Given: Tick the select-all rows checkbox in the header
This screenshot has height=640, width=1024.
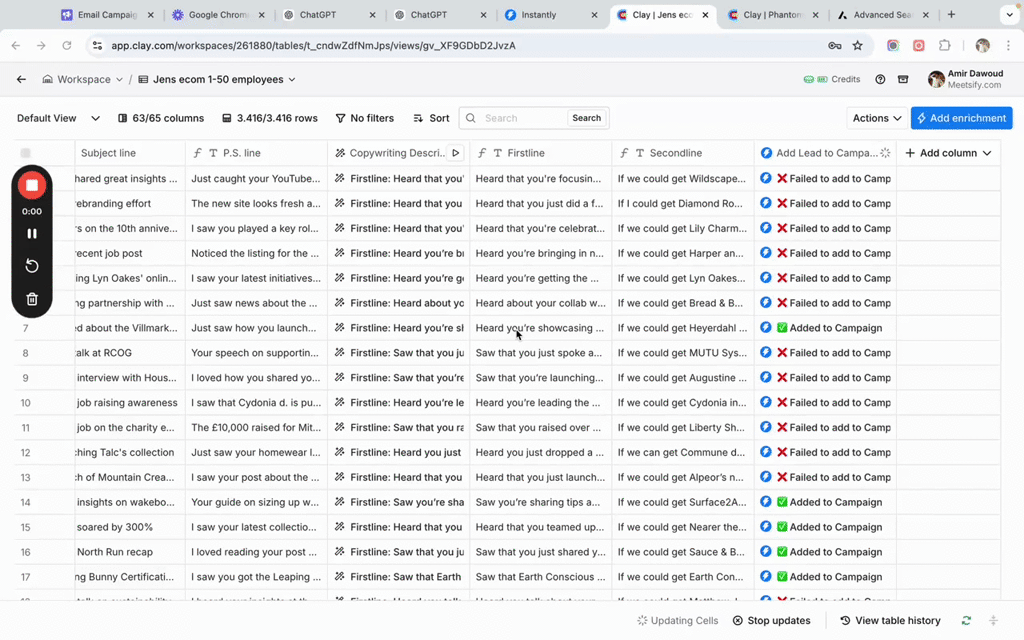Looking at the screenshot, I should coord(26,153).
